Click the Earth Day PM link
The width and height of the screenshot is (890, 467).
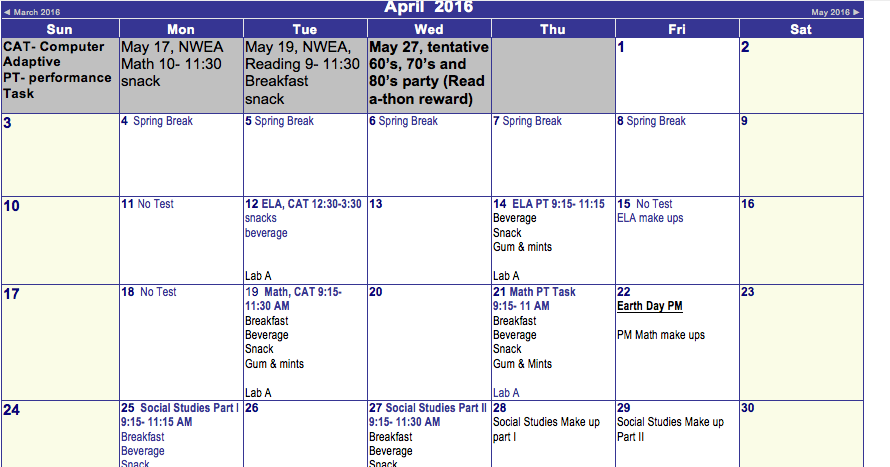pos(650,306)
